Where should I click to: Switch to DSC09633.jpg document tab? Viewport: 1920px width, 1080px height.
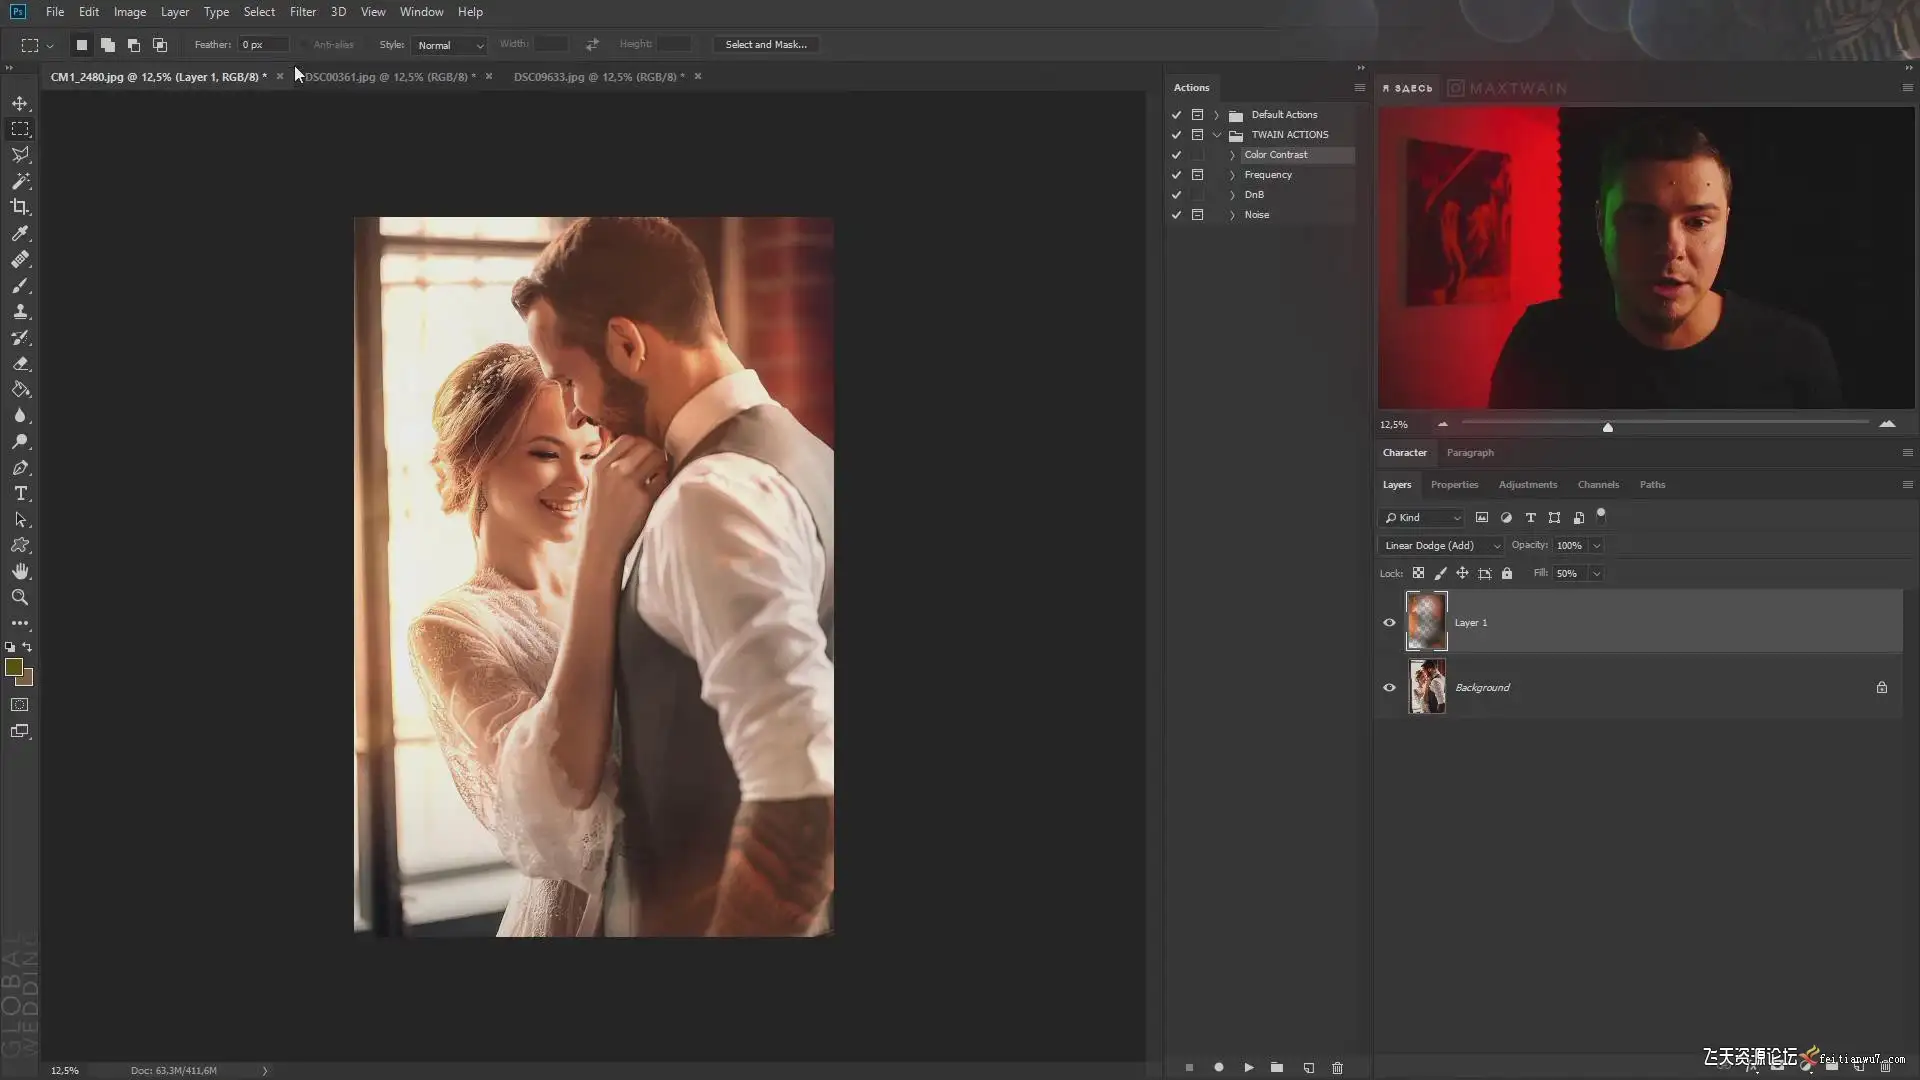tap(598, 77)
